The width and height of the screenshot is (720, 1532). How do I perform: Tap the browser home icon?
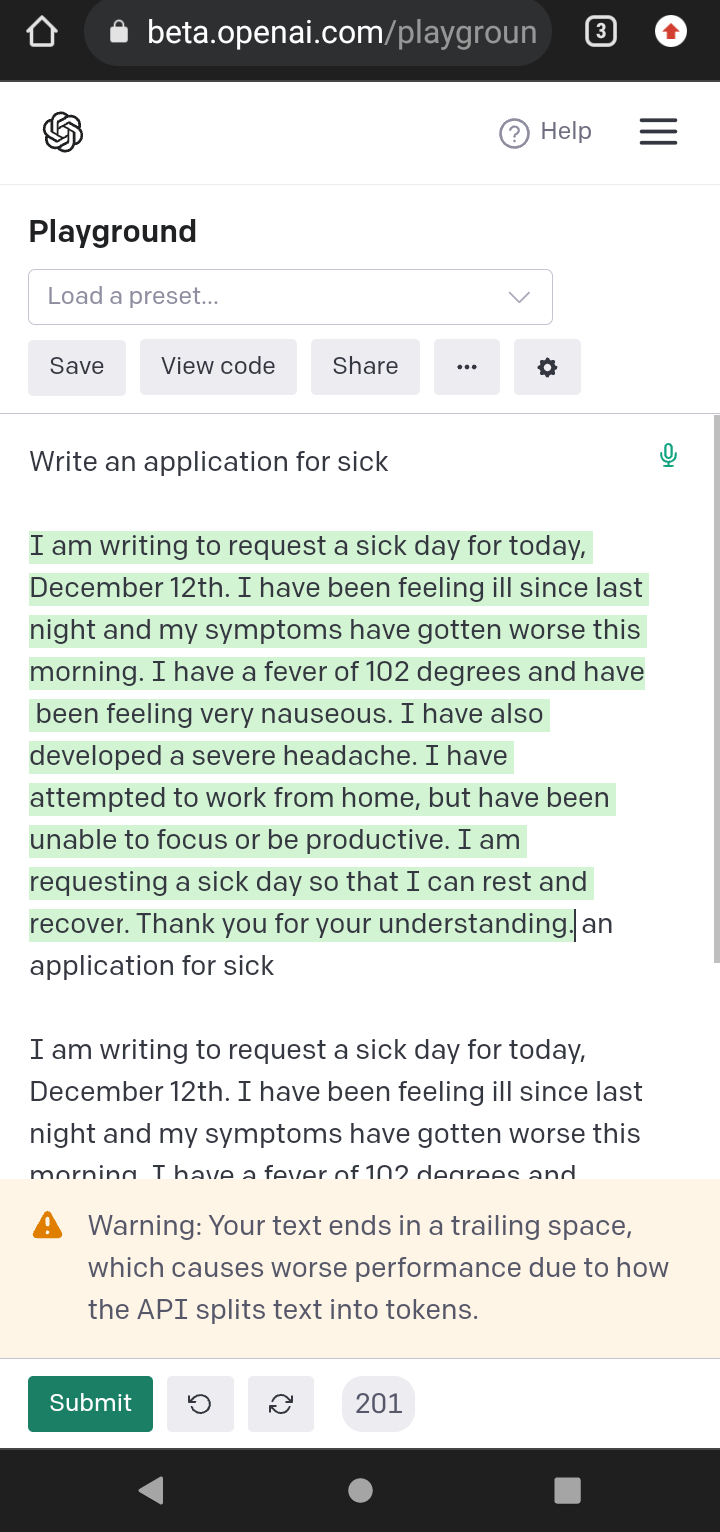point(42,32)
